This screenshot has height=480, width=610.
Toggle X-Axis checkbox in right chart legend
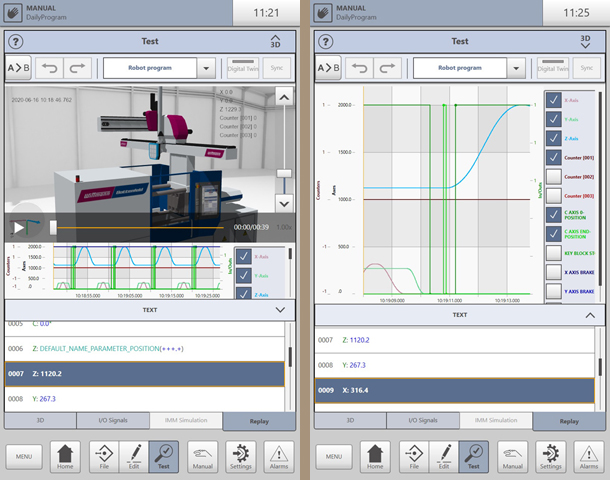[x=554, y=100]
